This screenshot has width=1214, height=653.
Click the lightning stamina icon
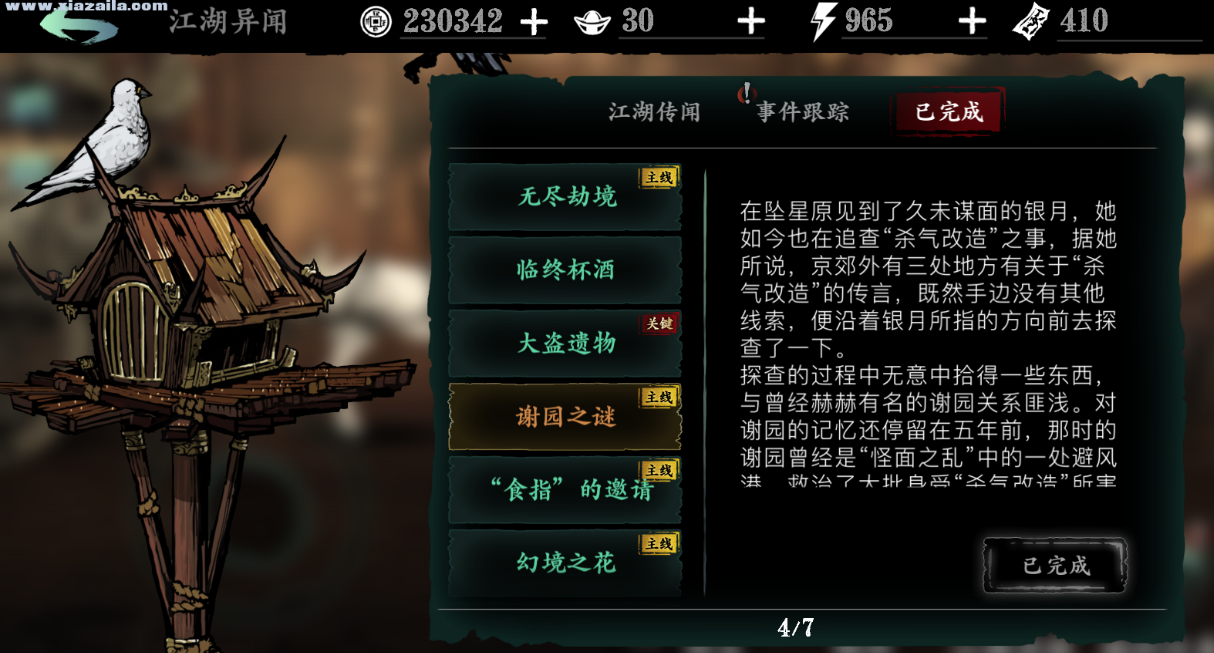click(x=824, y=22)
